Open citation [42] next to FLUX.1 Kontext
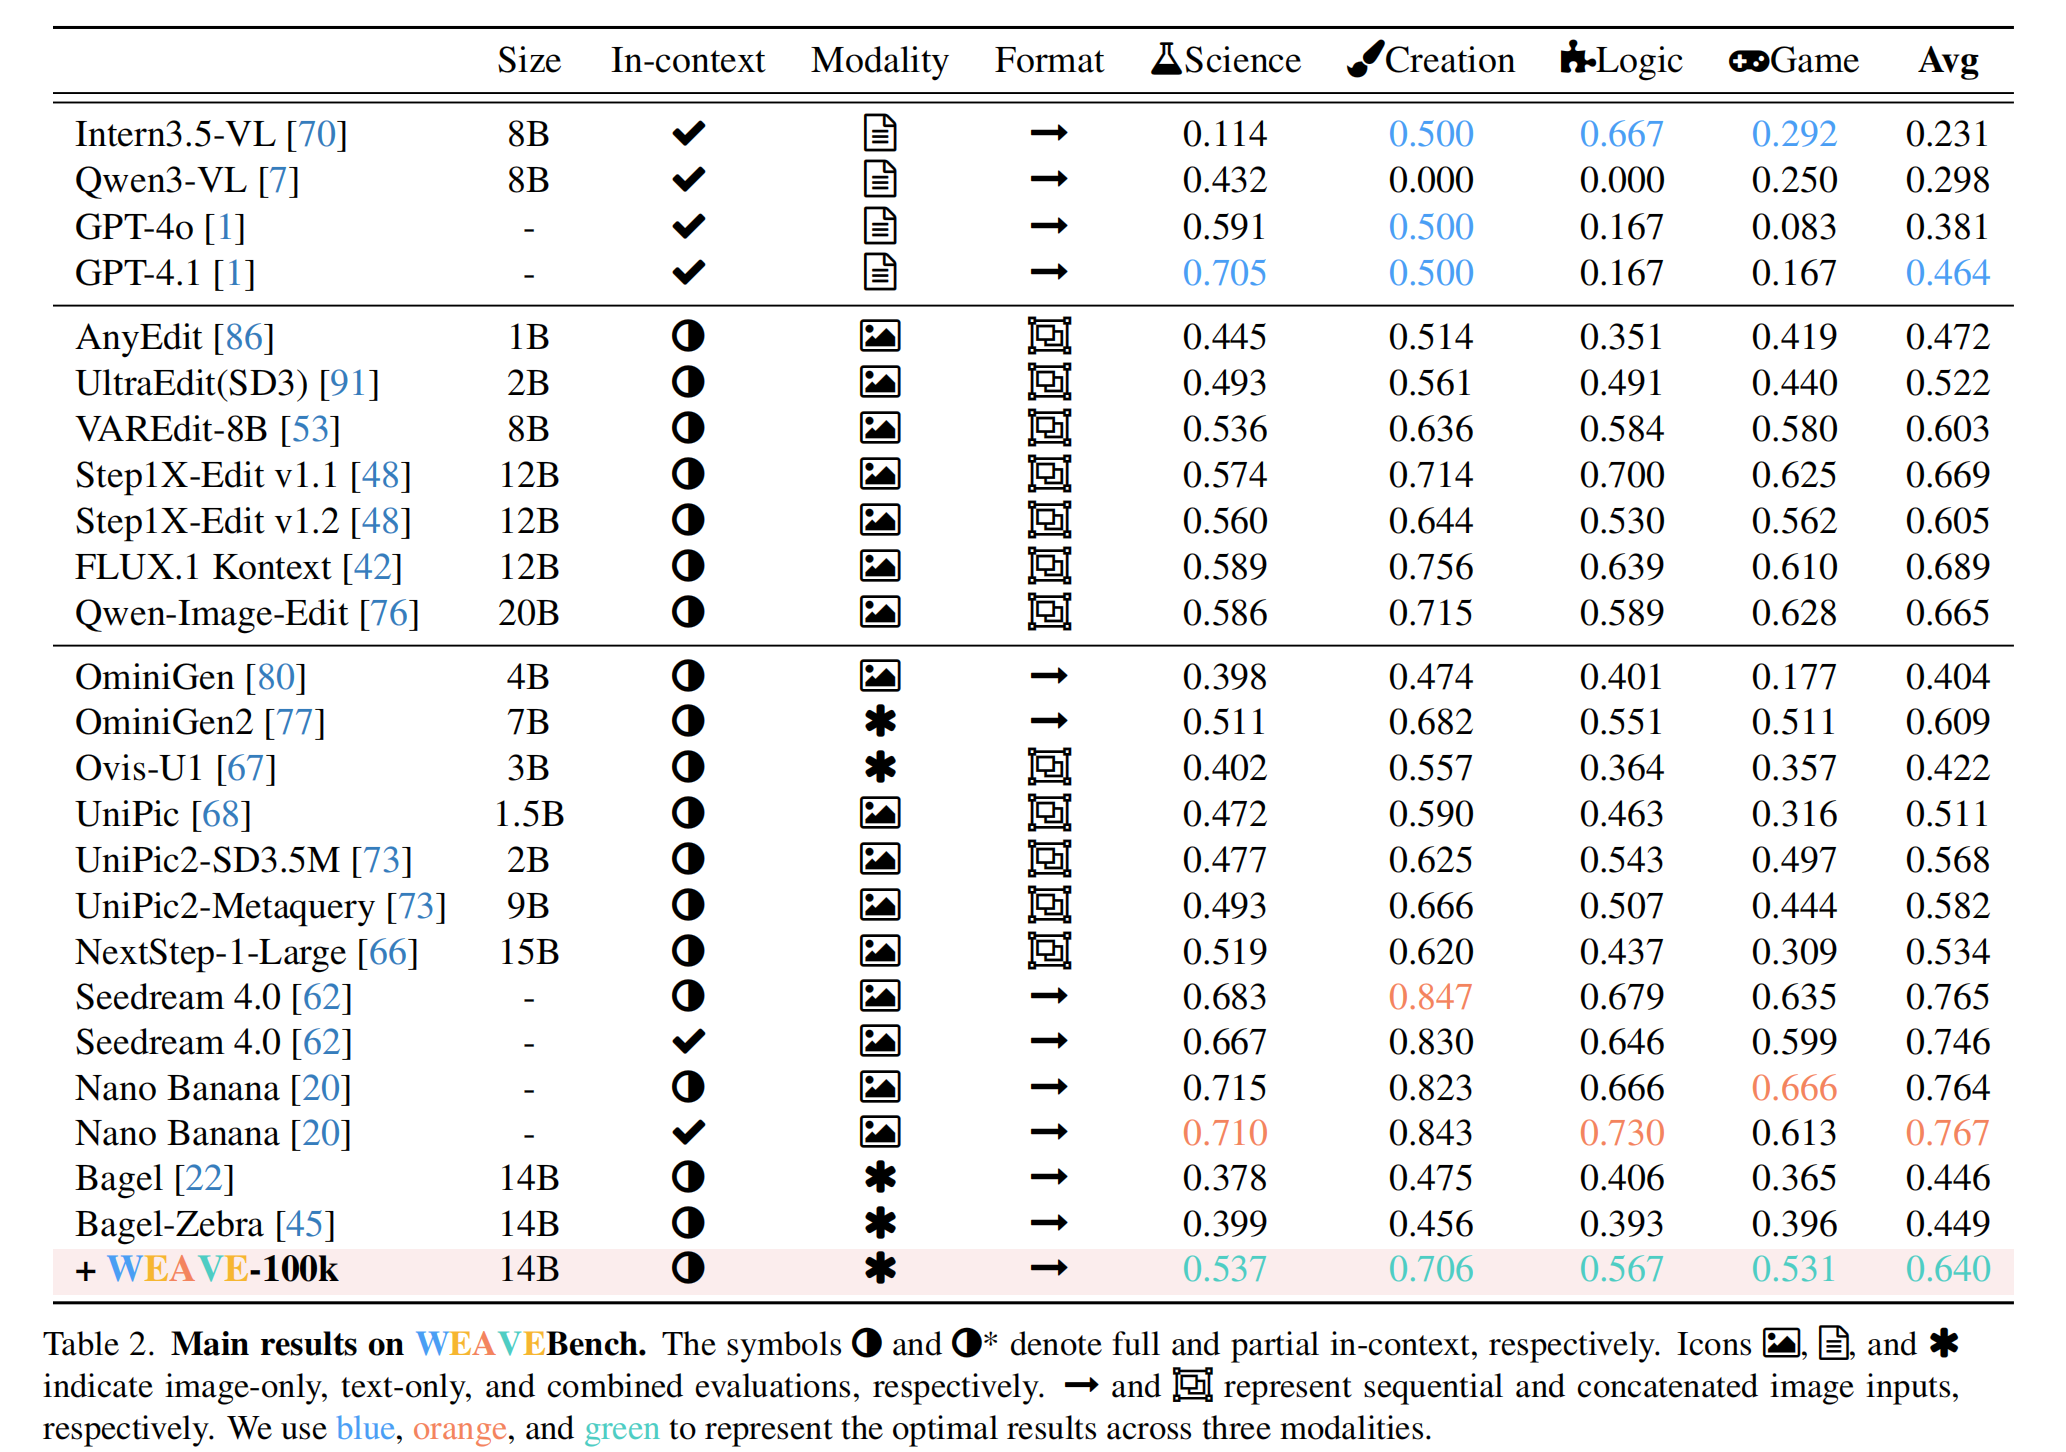 click(372, 567)
